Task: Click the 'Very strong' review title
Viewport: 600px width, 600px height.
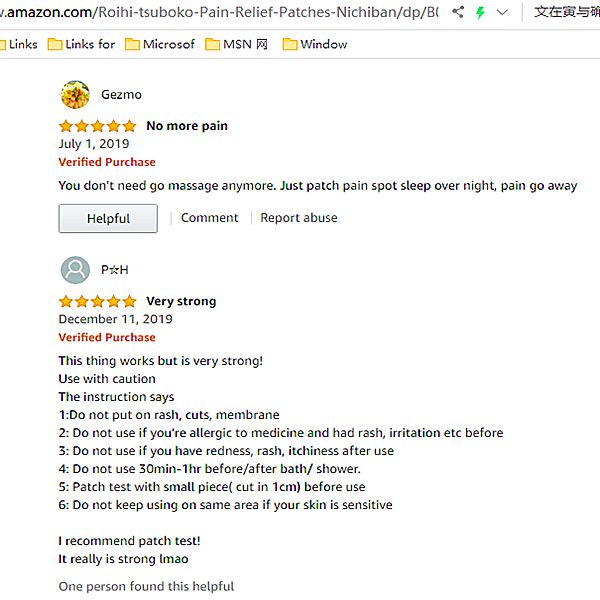Action: pos(181,301)
